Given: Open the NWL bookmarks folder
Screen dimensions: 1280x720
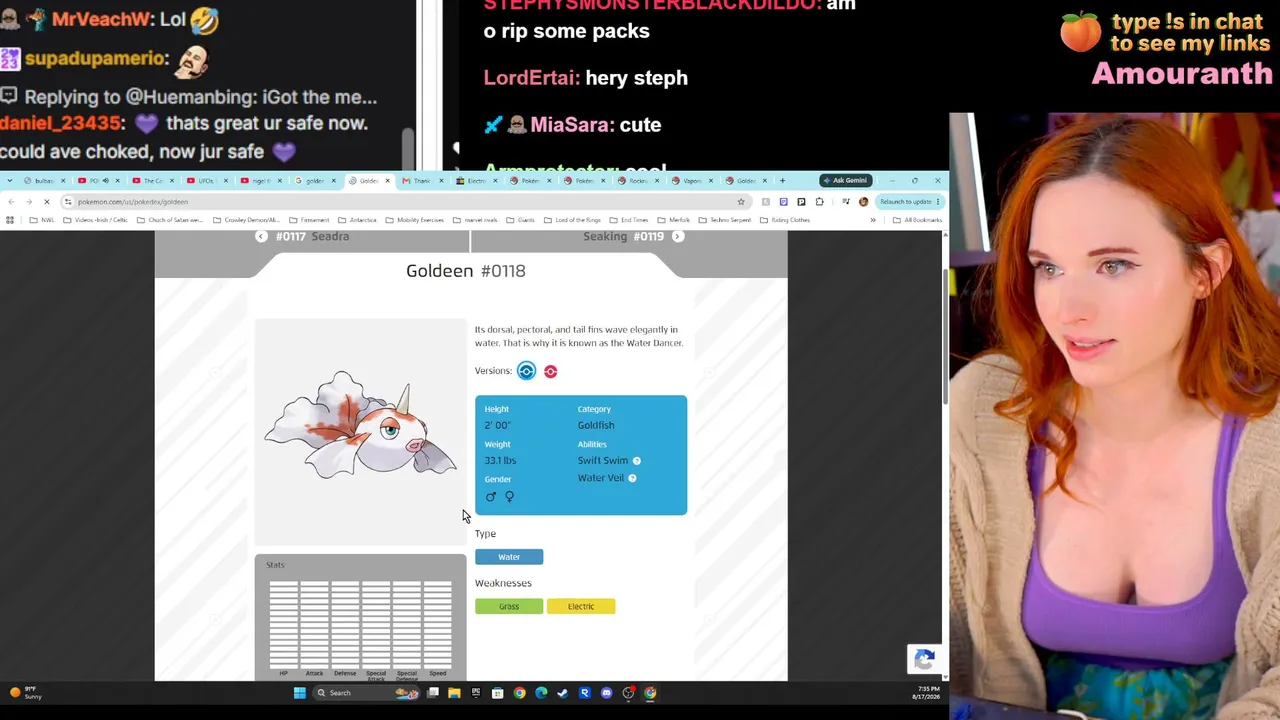Looking at the screenshot, I should click(41, 220).
